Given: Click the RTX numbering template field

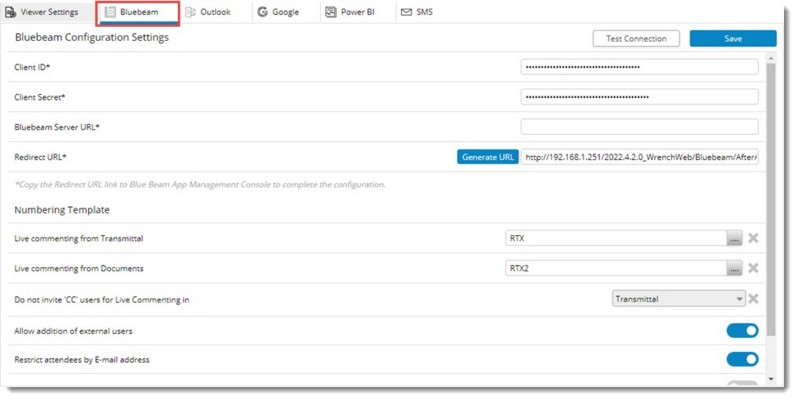Looking at the screenshot, I should (616, 238).
